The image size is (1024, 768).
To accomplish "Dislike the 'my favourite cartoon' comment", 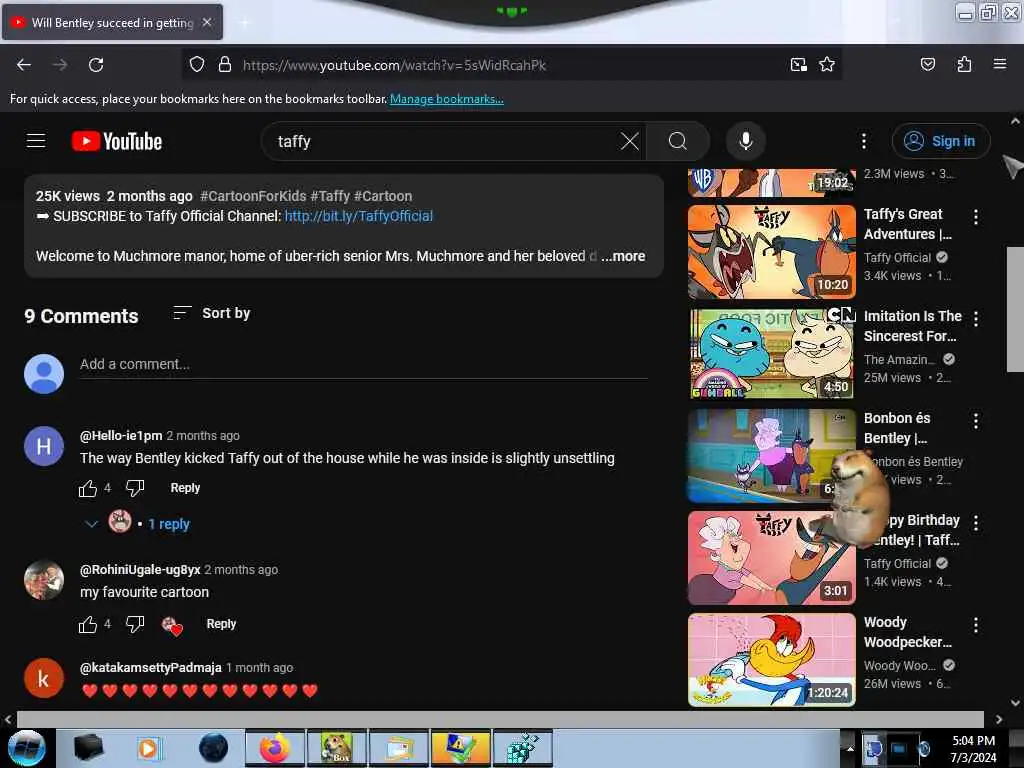I will 135,624.
